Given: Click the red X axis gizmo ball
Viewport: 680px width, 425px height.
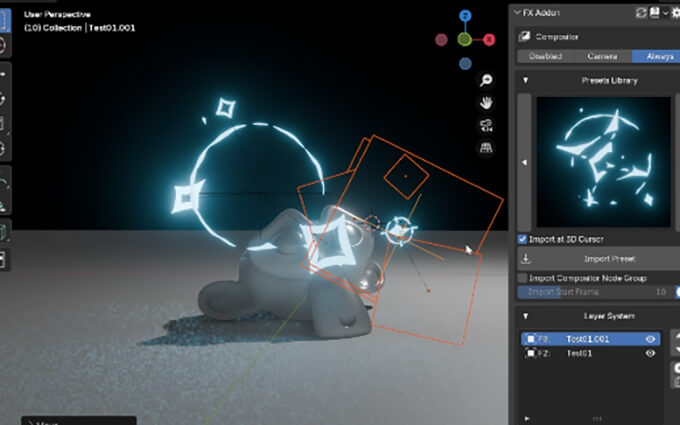Looking at the screenshot, I should [x=489, y=40].
